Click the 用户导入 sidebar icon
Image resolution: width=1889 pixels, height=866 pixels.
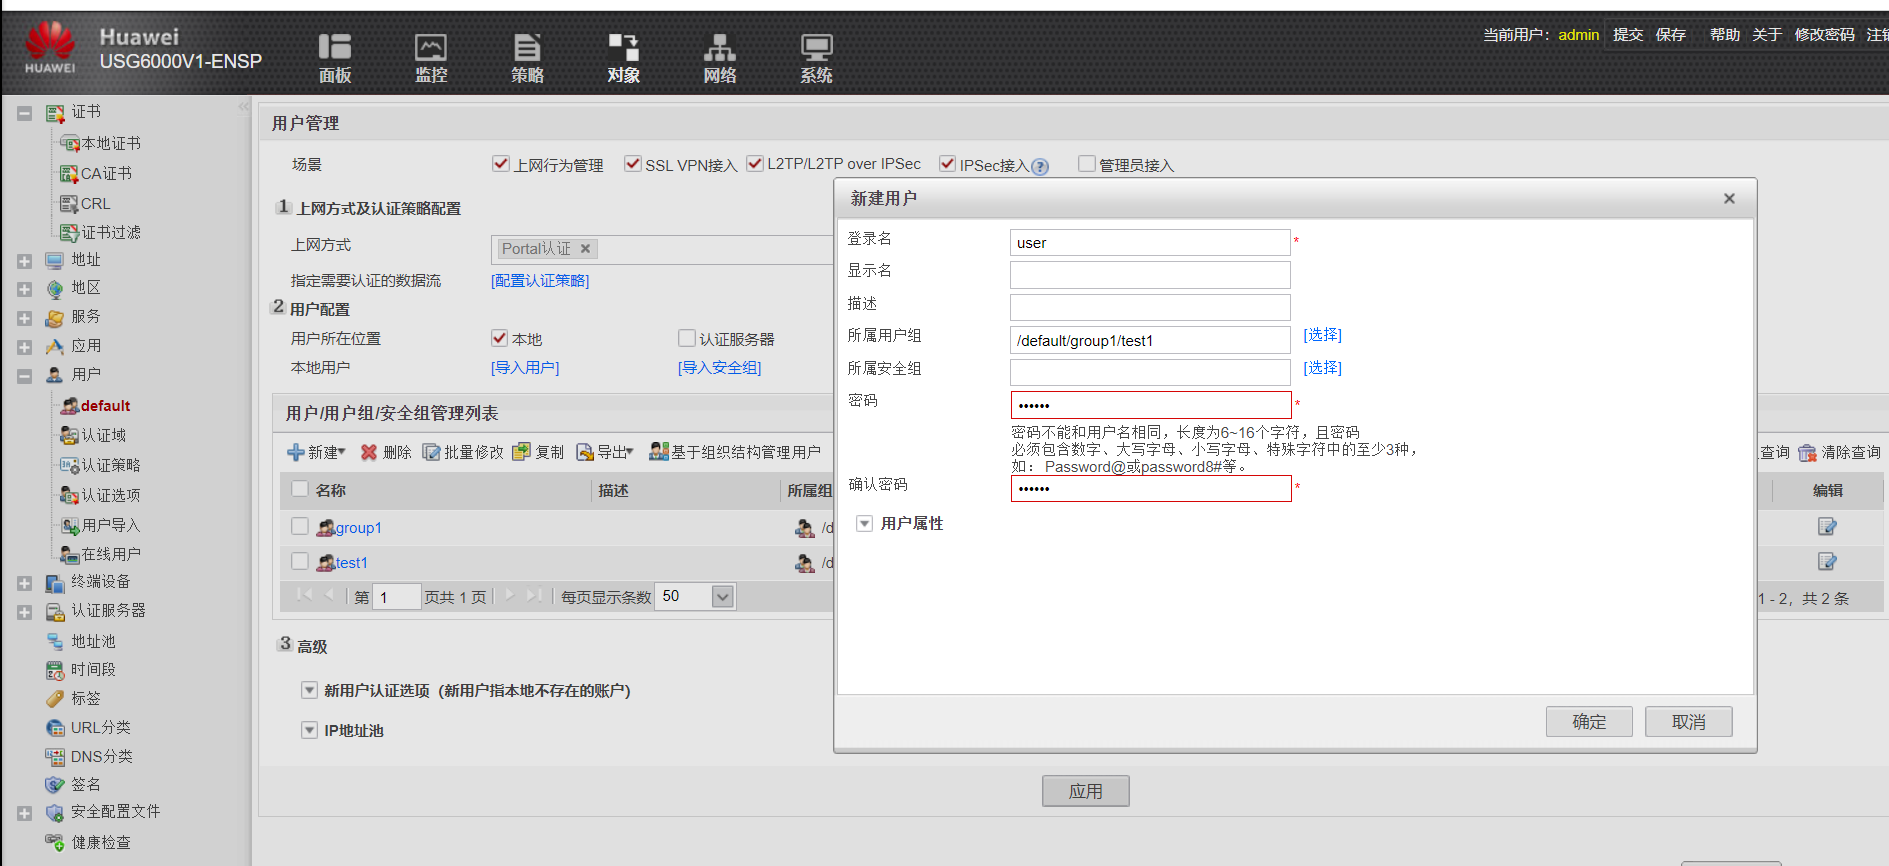tap(69, 525)
